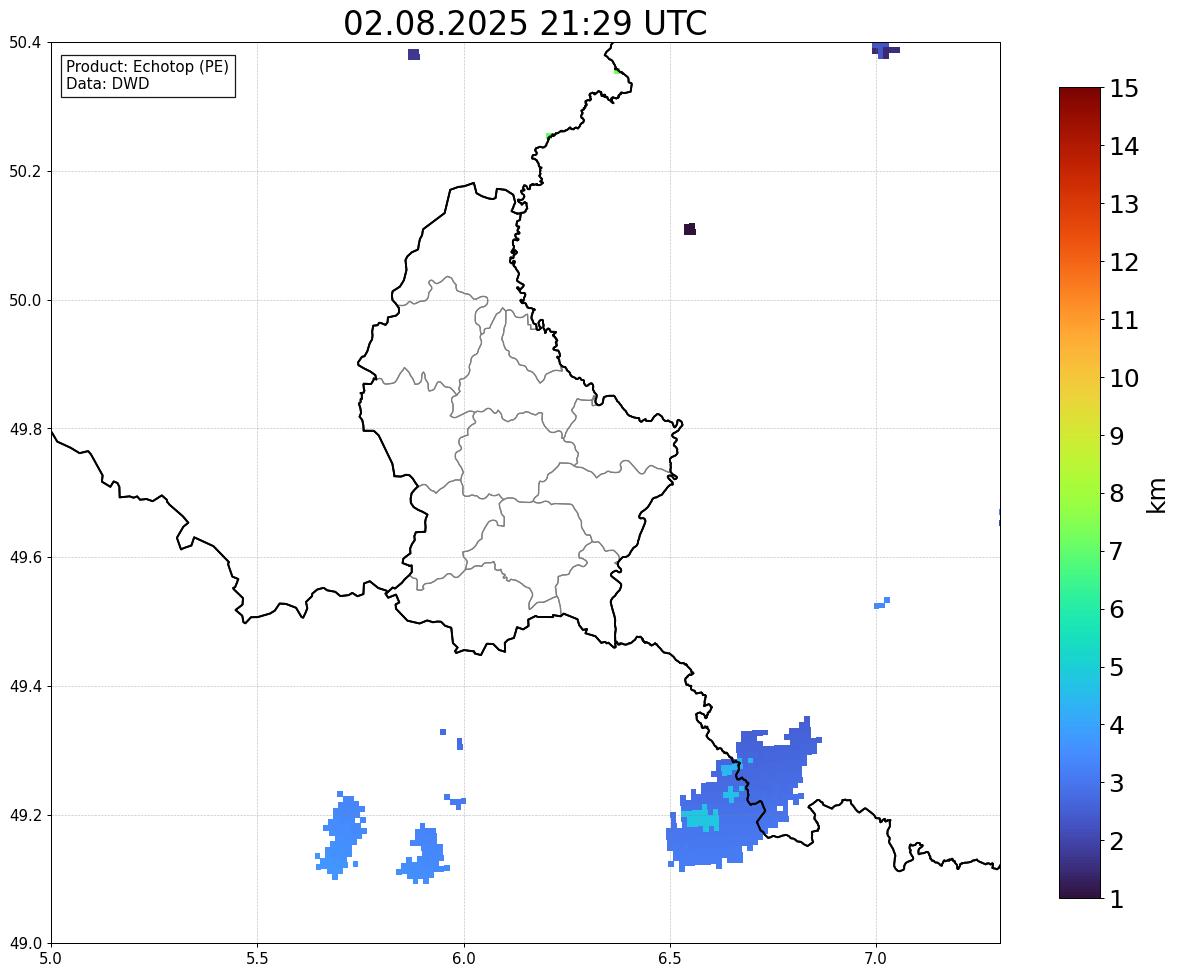Click the y-axis label 50.2
Screen dimensions: 1178x976
point(24,171)
